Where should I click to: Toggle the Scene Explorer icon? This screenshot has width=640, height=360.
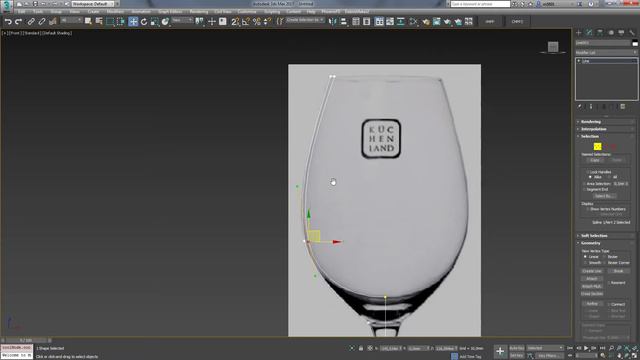click(x=356, y=22)
